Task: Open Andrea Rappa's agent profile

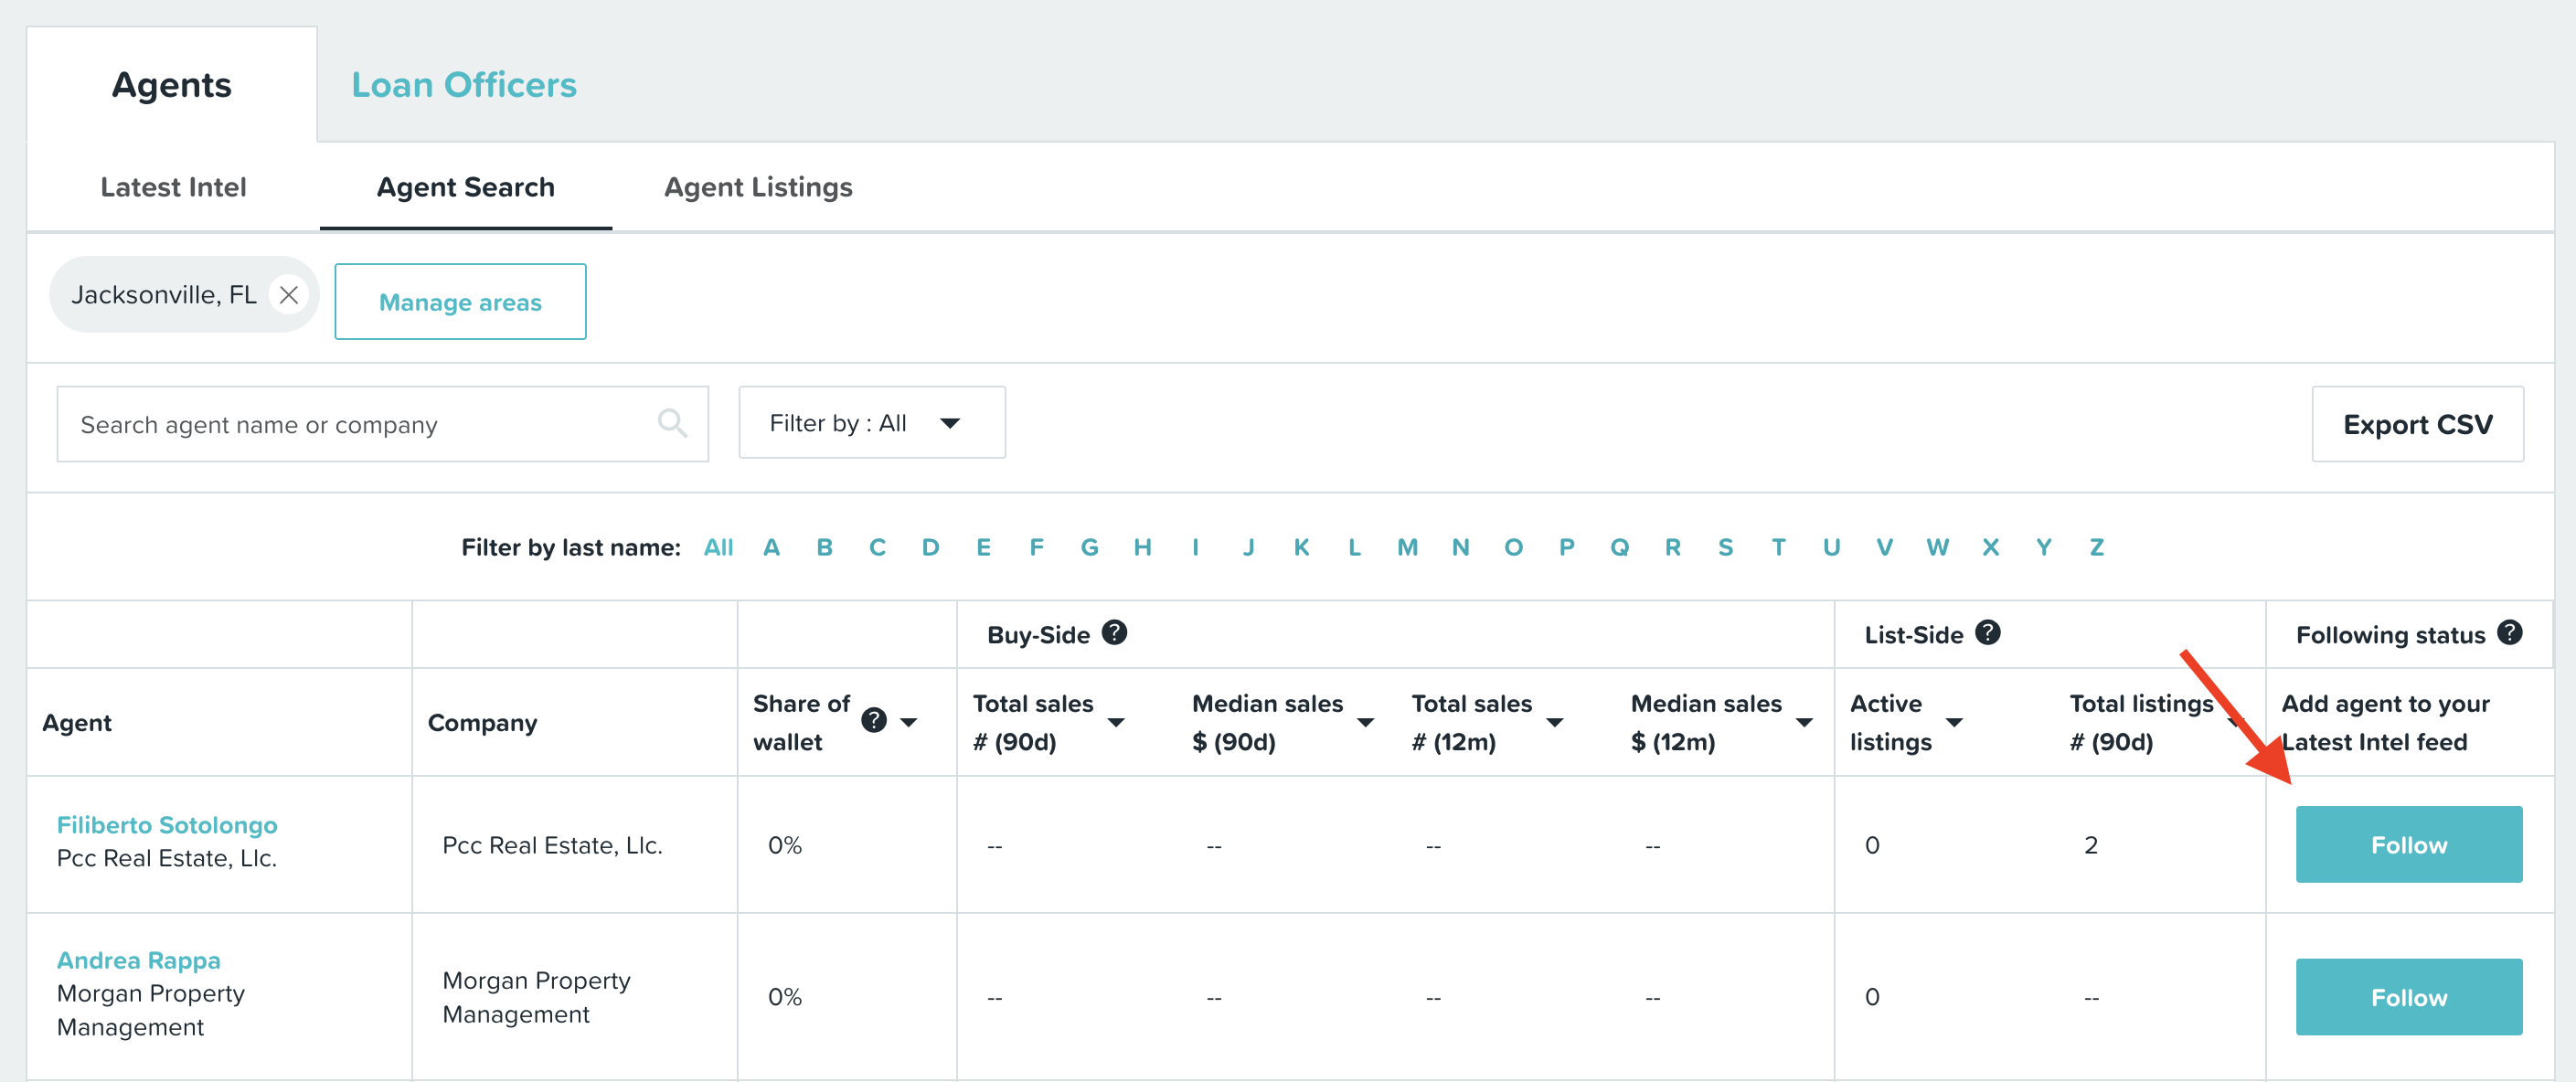Action: 139,960
